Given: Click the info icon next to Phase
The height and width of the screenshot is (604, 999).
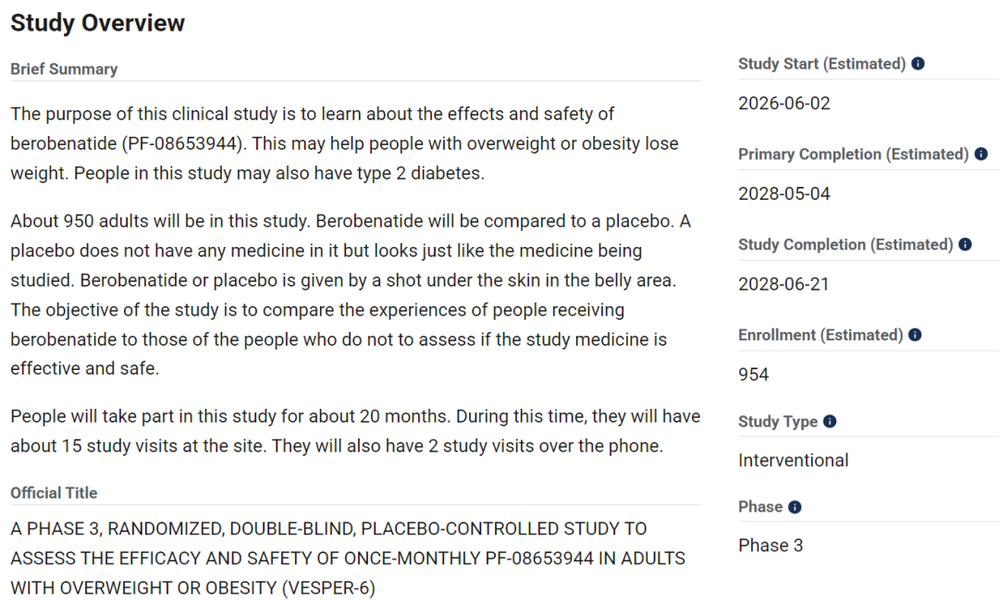Looking at the screenshot, I should (x=794, y=507).
